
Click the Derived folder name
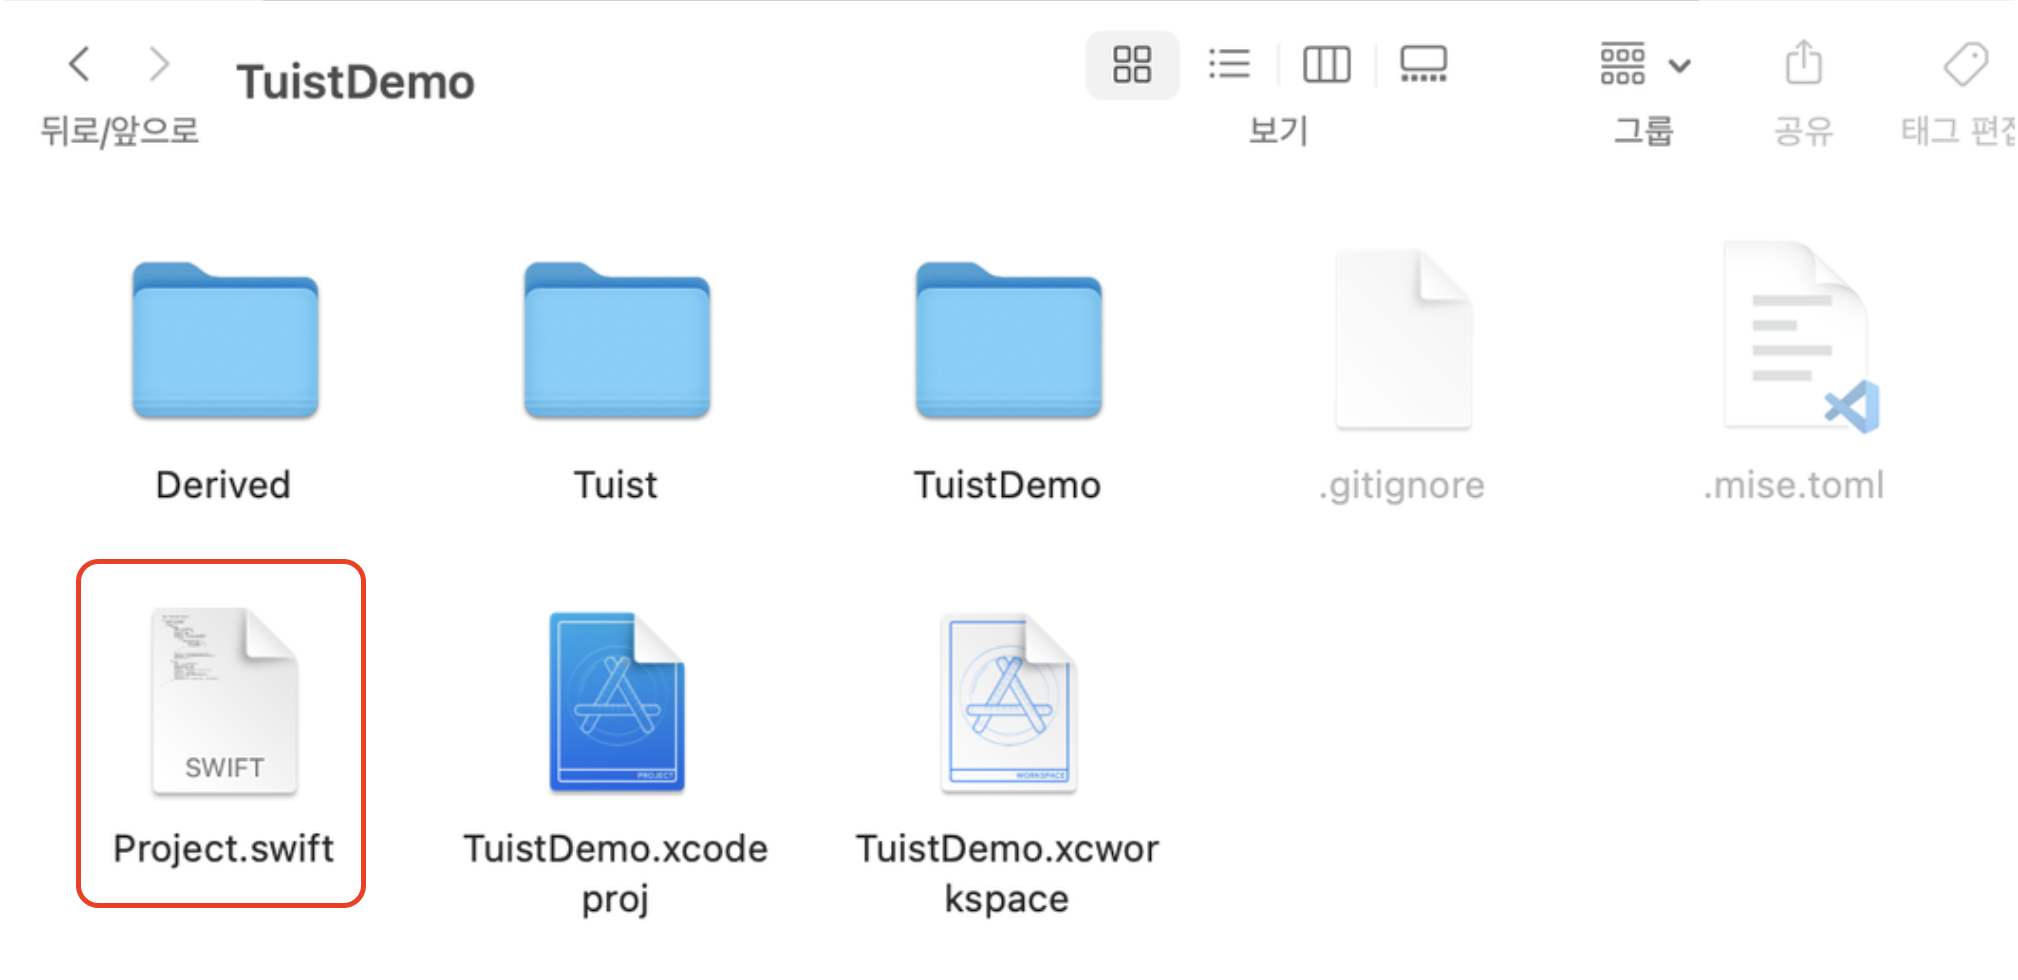(x=224, y=485)
